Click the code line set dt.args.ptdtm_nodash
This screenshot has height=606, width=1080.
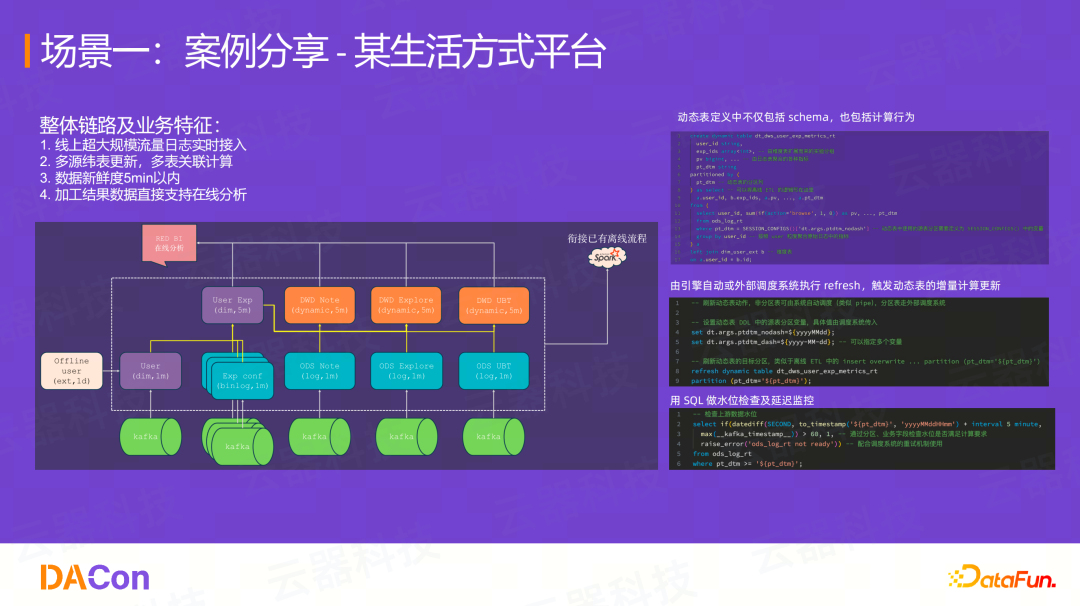point(762,332)
